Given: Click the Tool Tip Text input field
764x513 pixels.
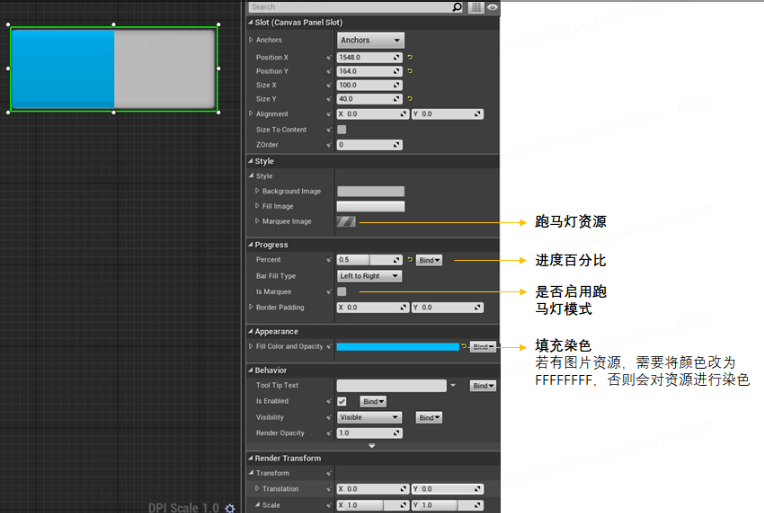Looking at the screenshot, I should pyautogui.click(x=391, y=386).
